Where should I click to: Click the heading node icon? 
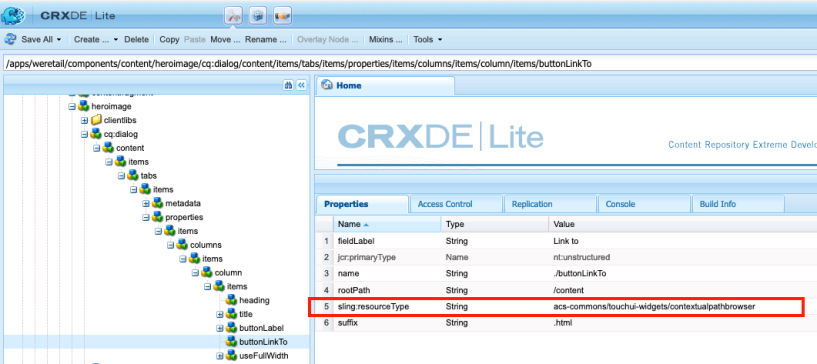[x=231, y=300]
